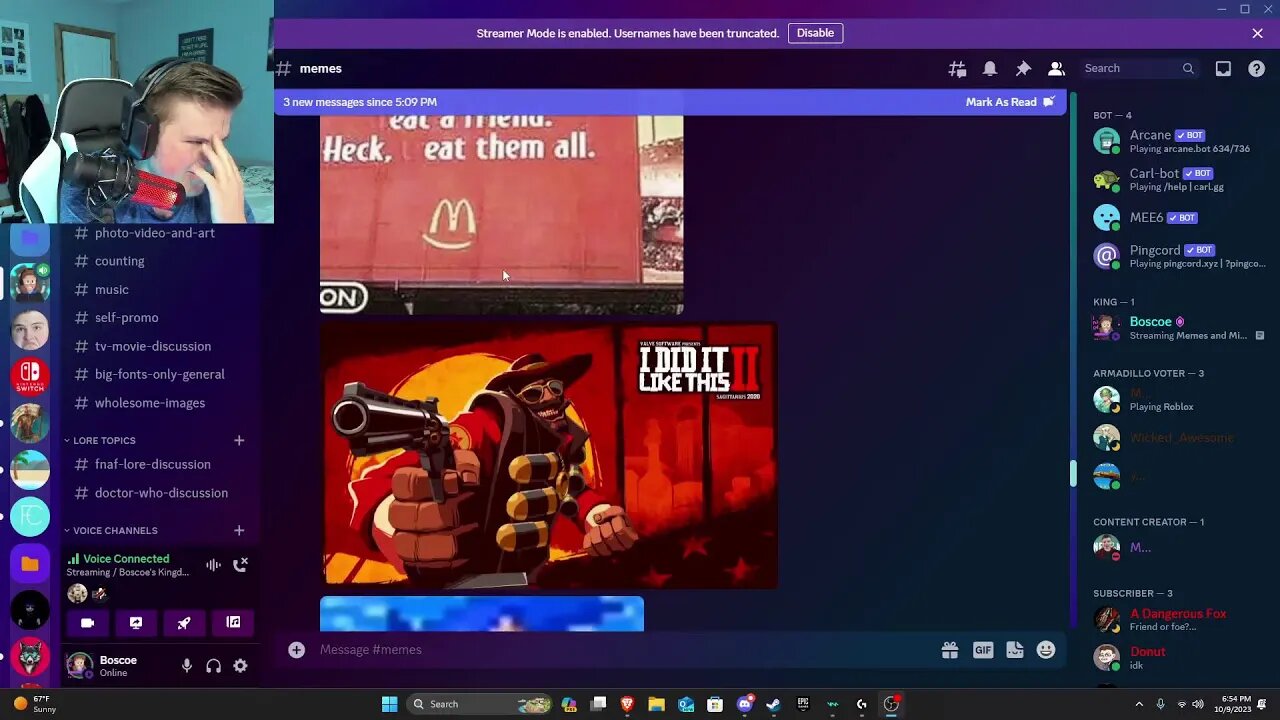Start an activity with the rocket icon
This screenshot has height=720, width=1280.
point(184,623)
